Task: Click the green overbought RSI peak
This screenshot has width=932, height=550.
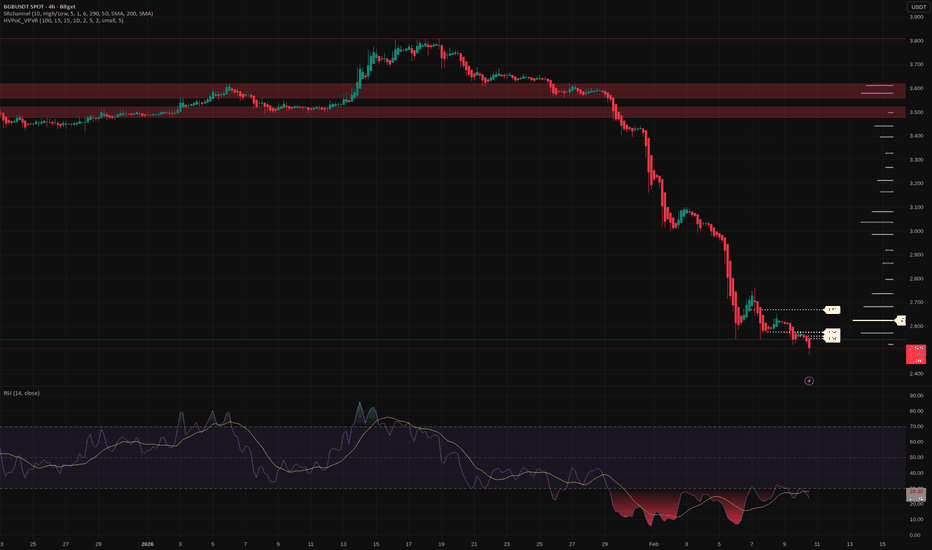Action: tap(362, 413)
